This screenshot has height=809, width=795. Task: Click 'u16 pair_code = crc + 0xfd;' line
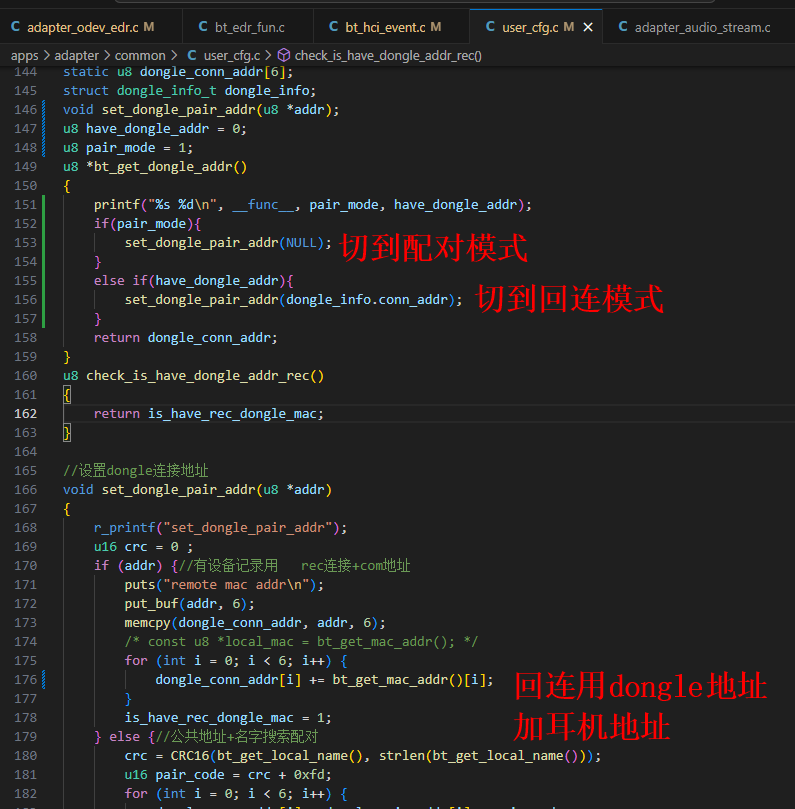228,775
